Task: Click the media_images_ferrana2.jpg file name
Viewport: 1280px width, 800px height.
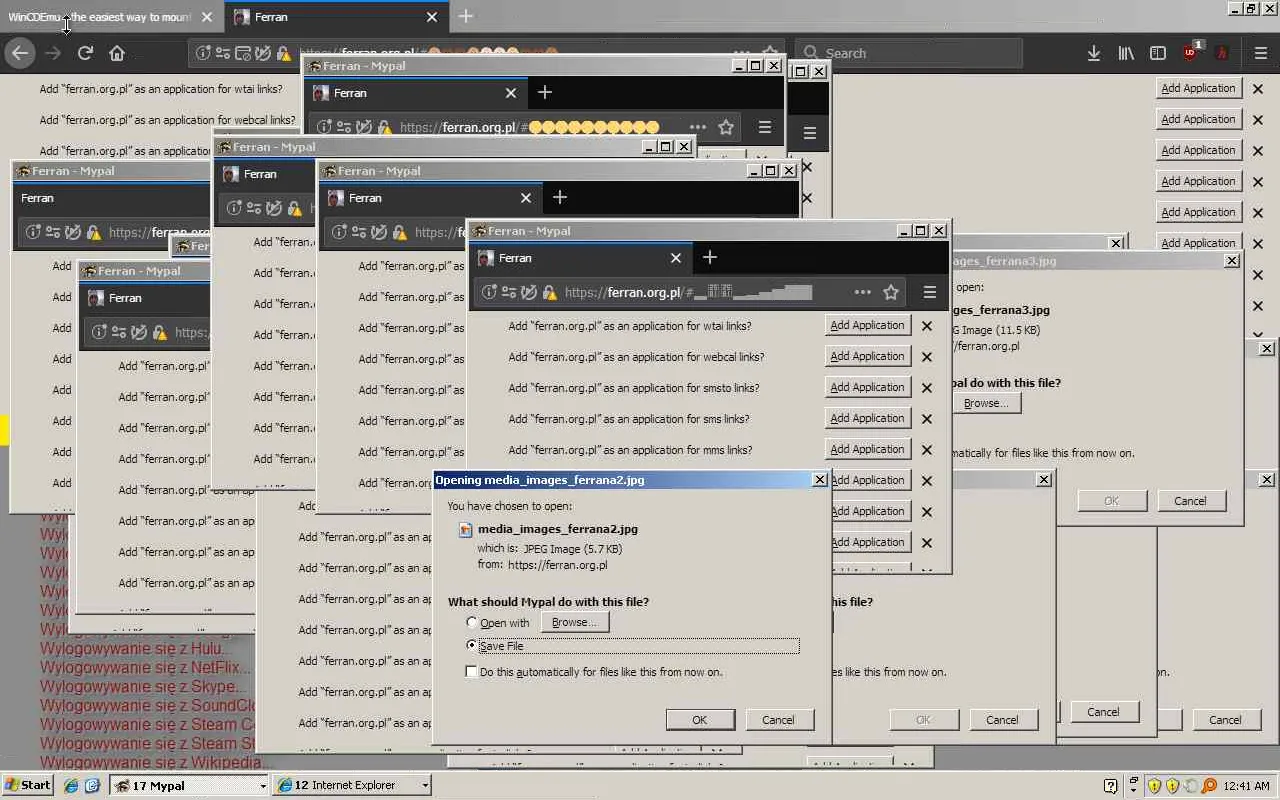Action: pyautogui.click(x=558, y=529)
